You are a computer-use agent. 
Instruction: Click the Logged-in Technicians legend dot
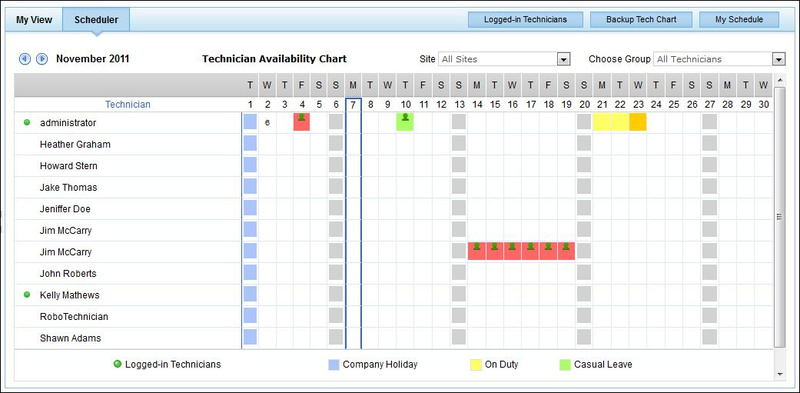(x=117, y=364)
